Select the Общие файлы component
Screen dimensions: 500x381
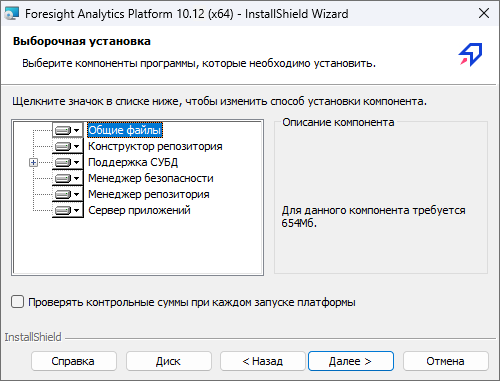coord(125,130)
